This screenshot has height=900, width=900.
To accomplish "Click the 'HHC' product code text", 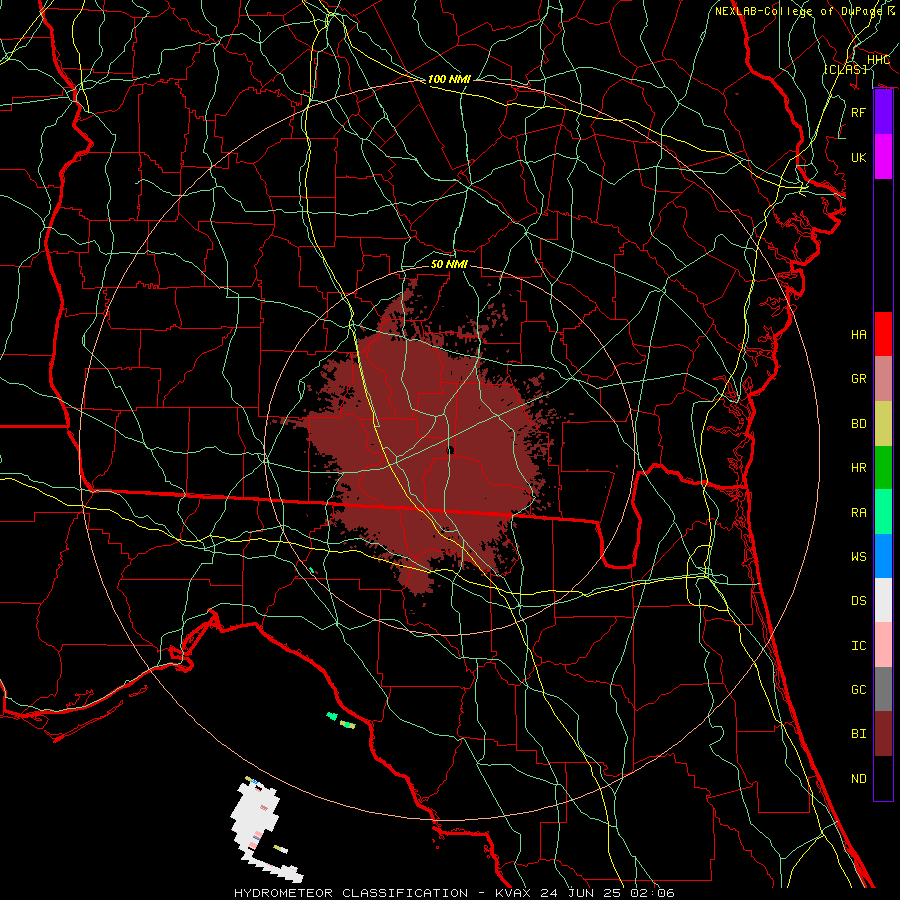I will pyautogui.click(x=878, y=60).
